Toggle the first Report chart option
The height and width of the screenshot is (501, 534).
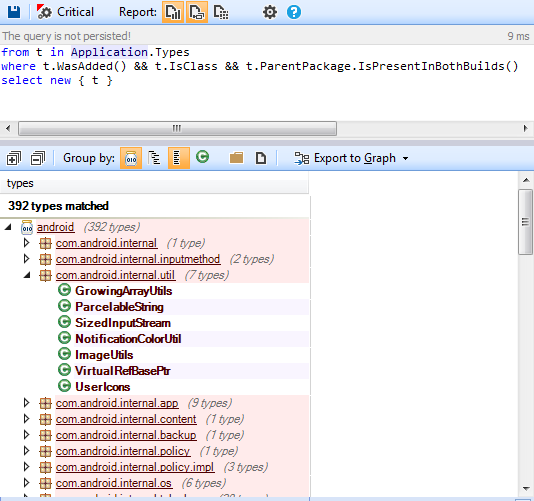(x=173, y=12)
